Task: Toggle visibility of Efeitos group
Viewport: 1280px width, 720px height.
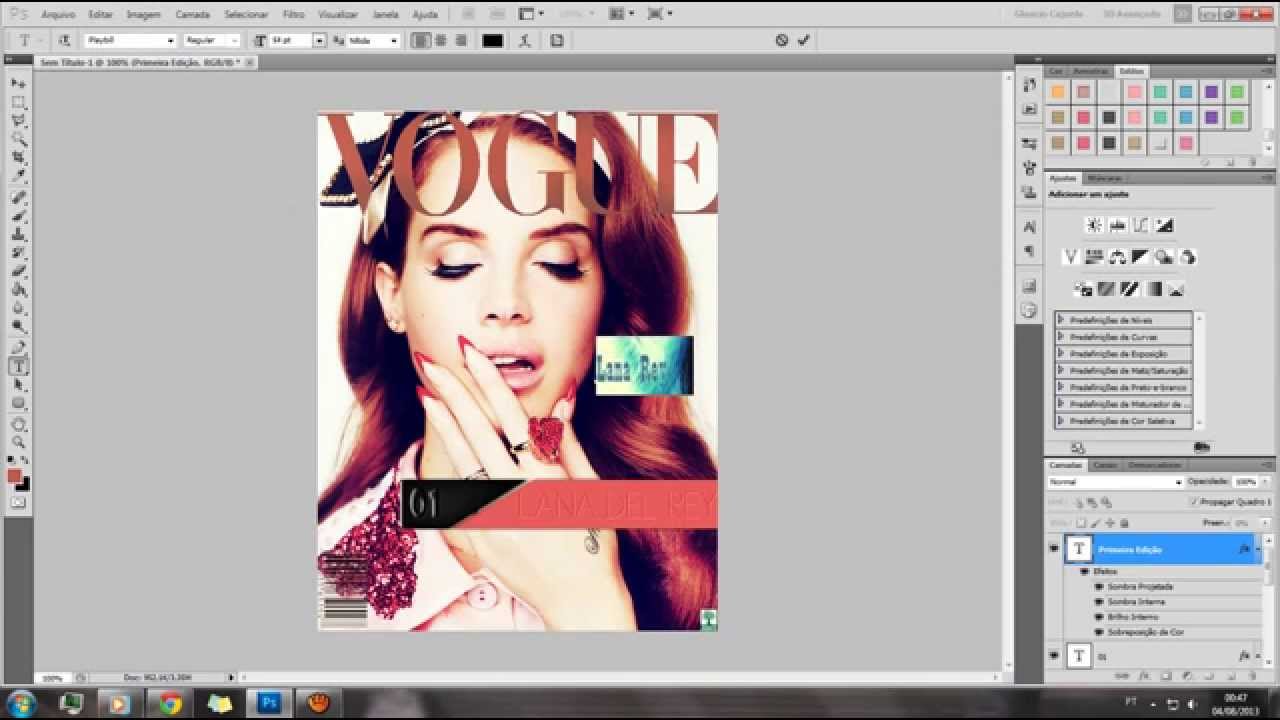Action: [1084, 571]
